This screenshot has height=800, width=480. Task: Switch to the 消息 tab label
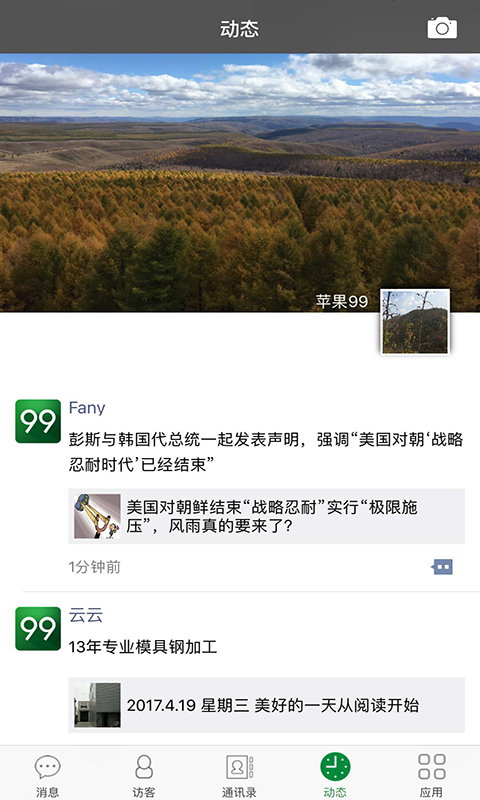coord(47,792)
